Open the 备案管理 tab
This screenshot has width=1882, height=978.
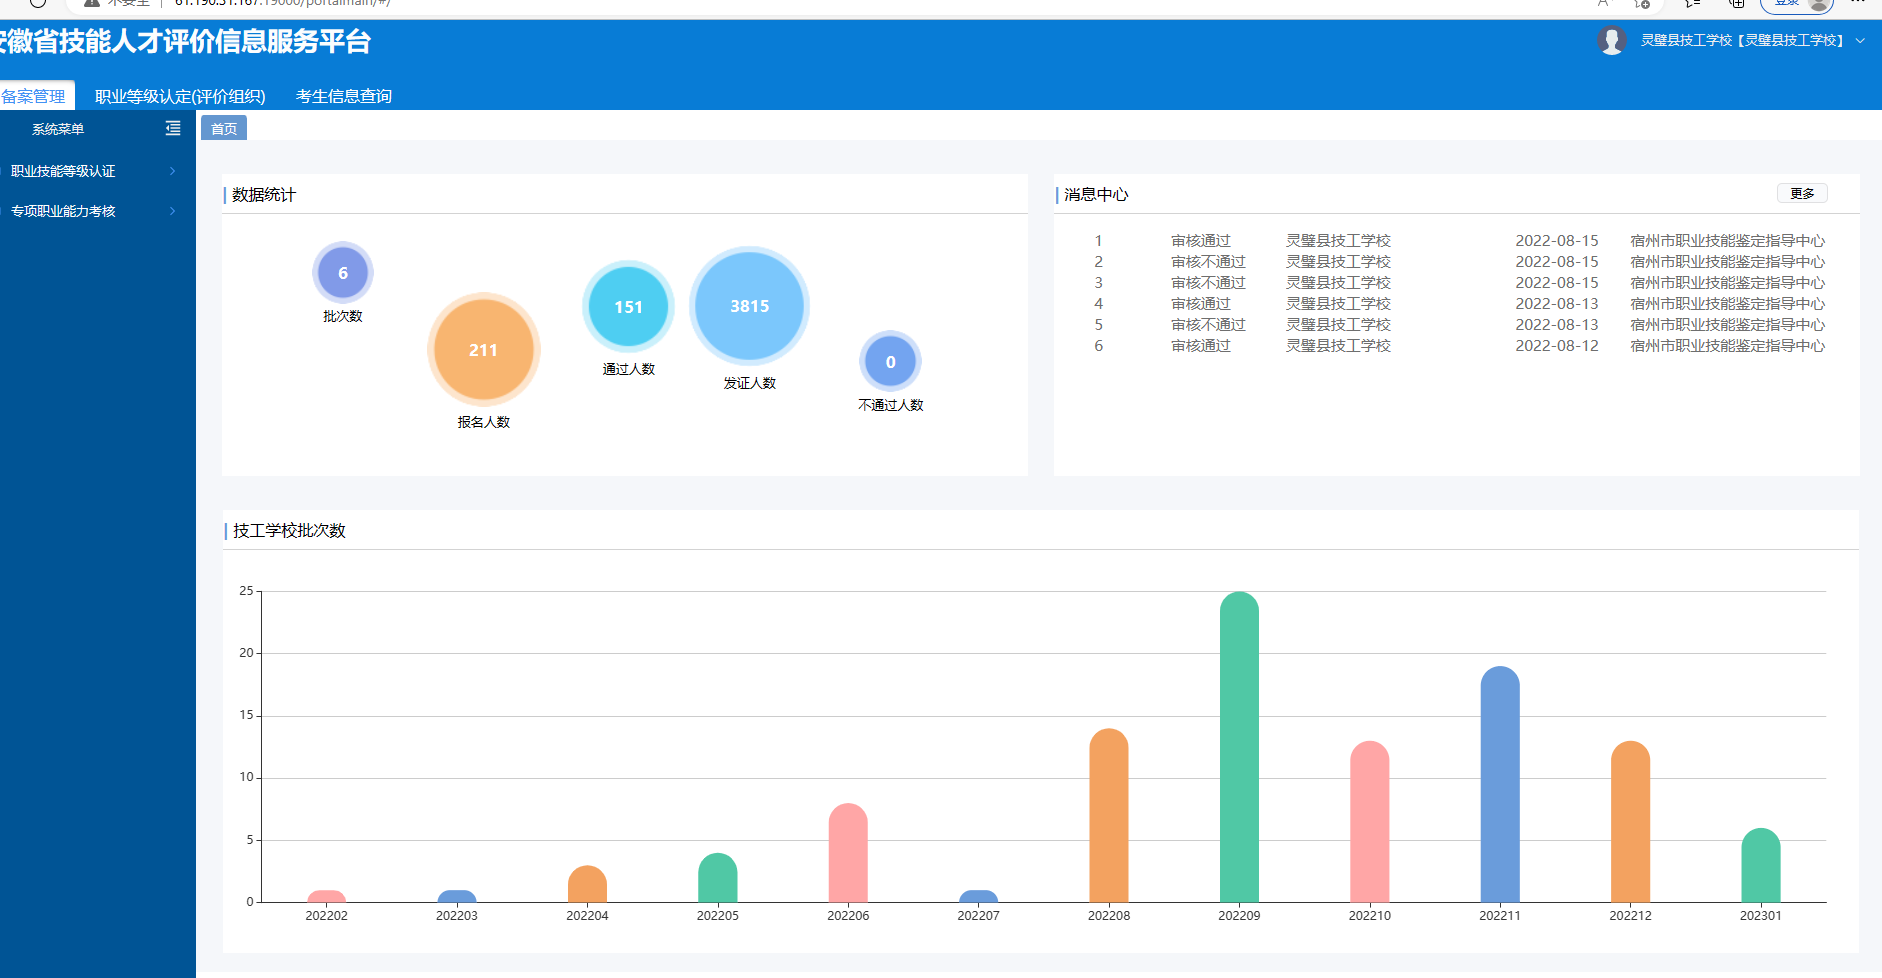coord(36,96)
